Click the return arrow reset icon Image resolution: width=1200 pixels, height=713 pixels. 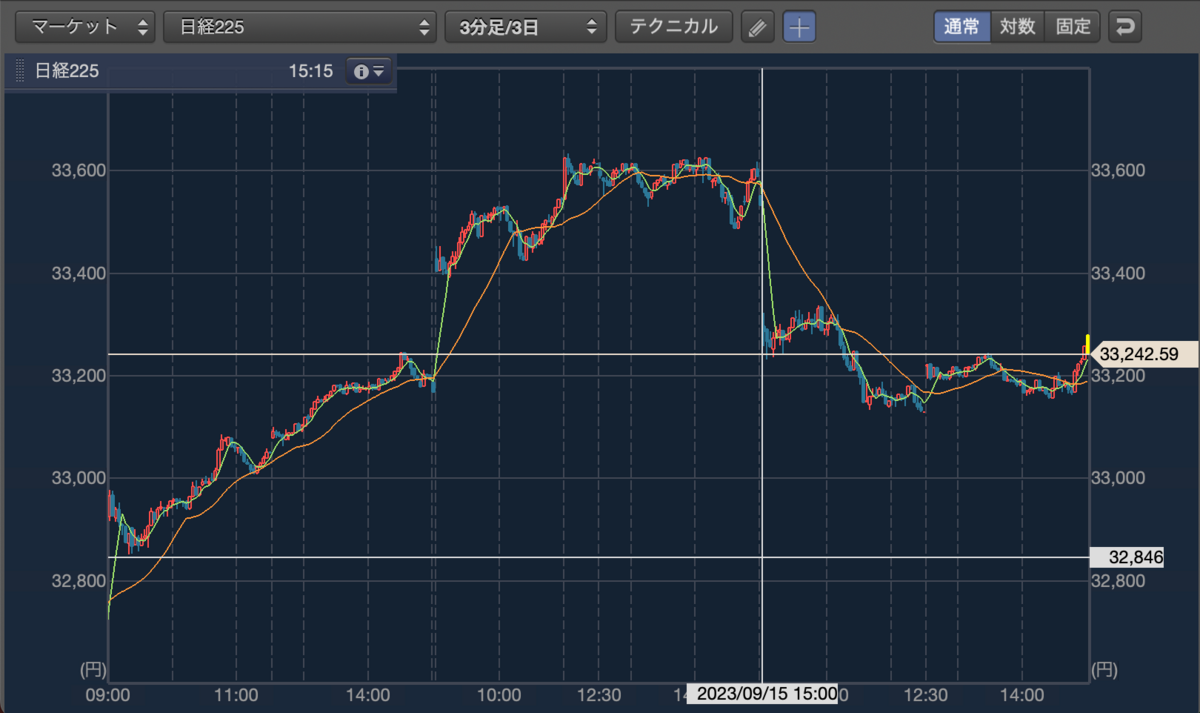(x=1126, y=27)
